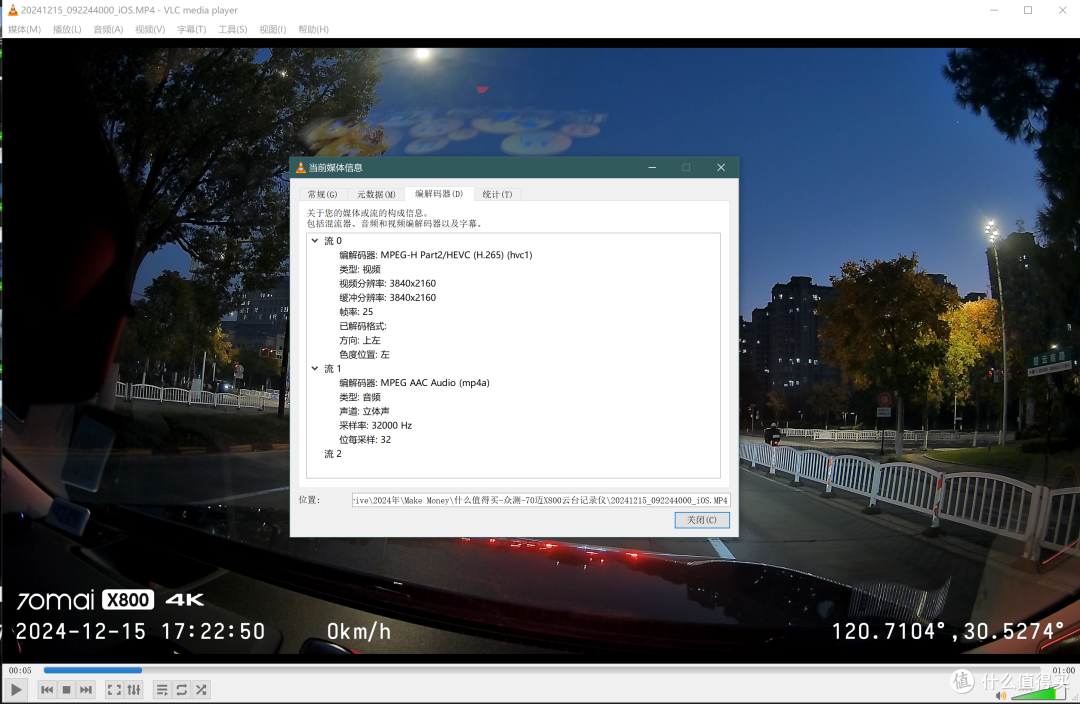Jump to the previous media item

coord(47,690)
